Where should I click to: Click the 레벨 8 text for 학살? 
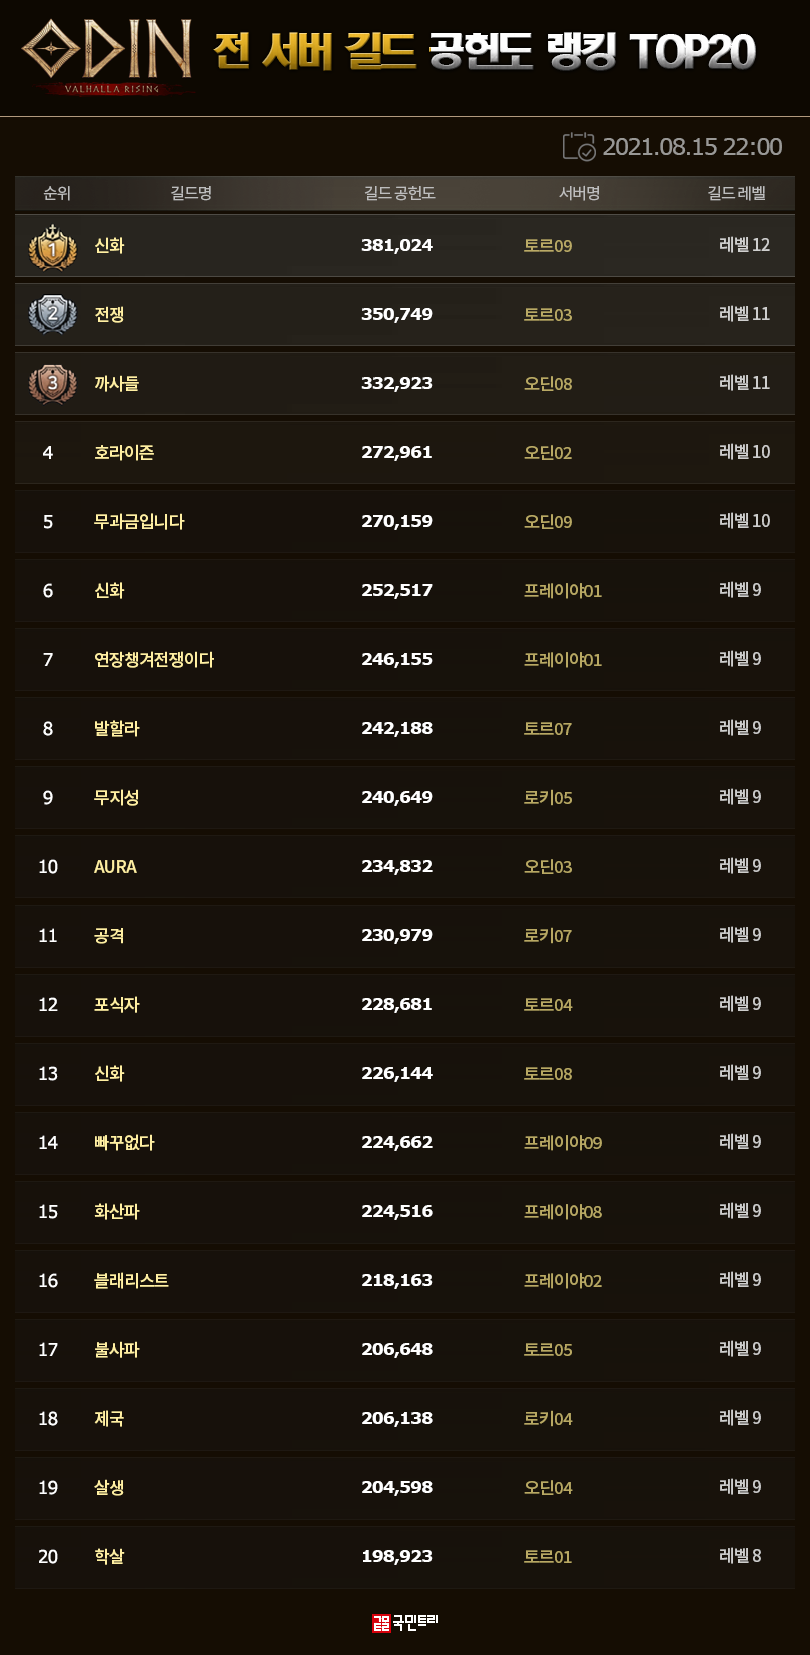click(x=740, y=1556)
